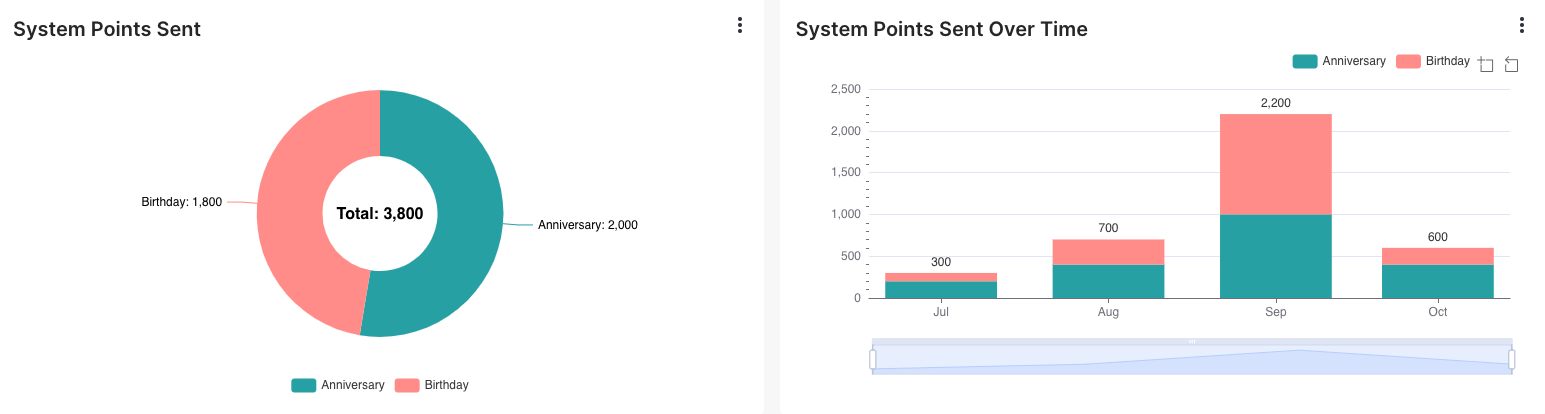
Task: Click left handle of the data zoom slider
Action: 873,359
